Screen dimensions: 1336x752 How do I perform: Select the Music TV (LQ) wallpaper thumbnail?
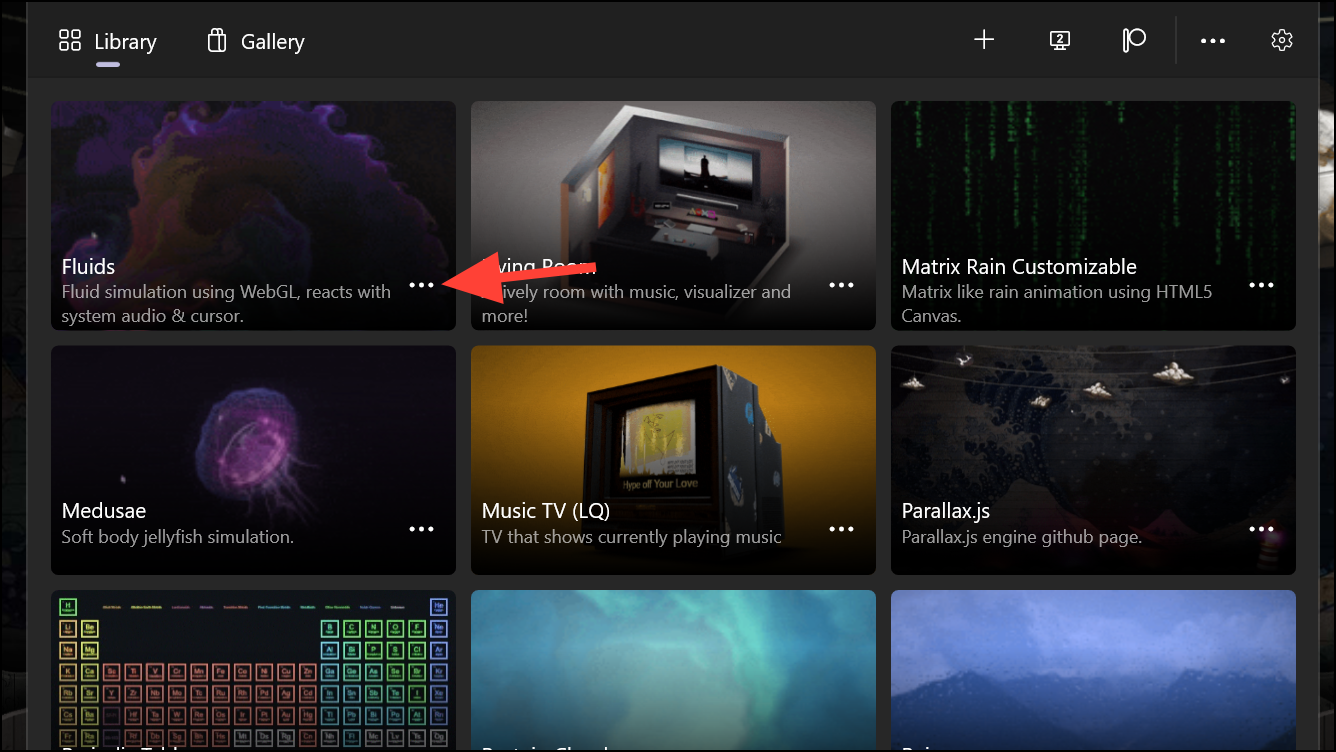pyautogui.click(x=673, y=460)
